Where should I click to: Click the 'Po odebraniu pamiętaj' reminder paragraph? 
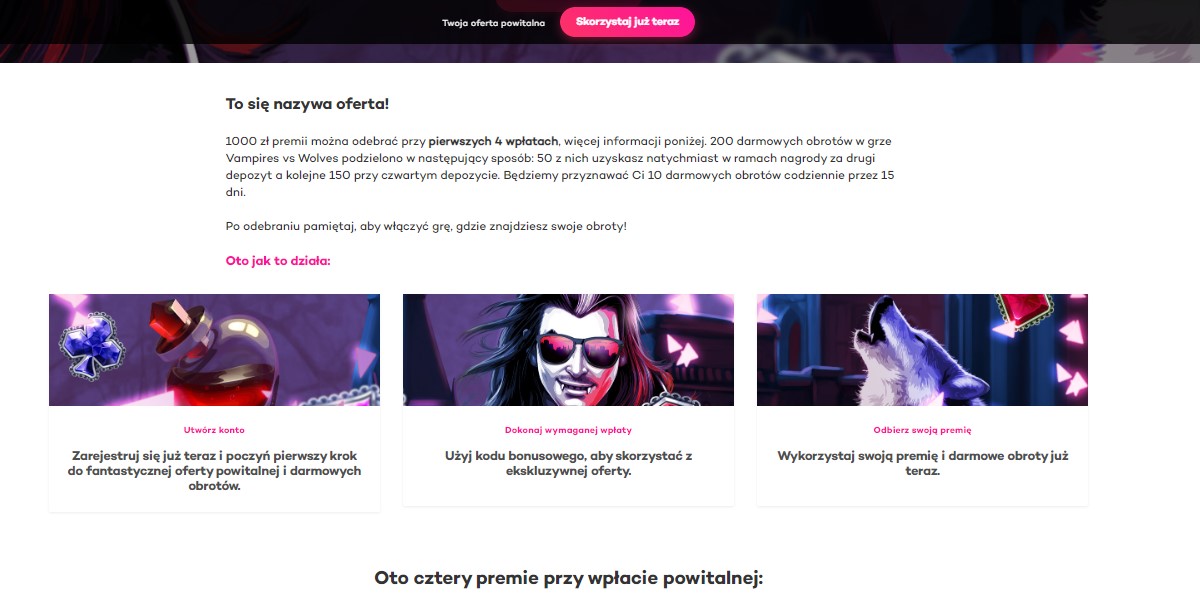click(x=426, y=227)
